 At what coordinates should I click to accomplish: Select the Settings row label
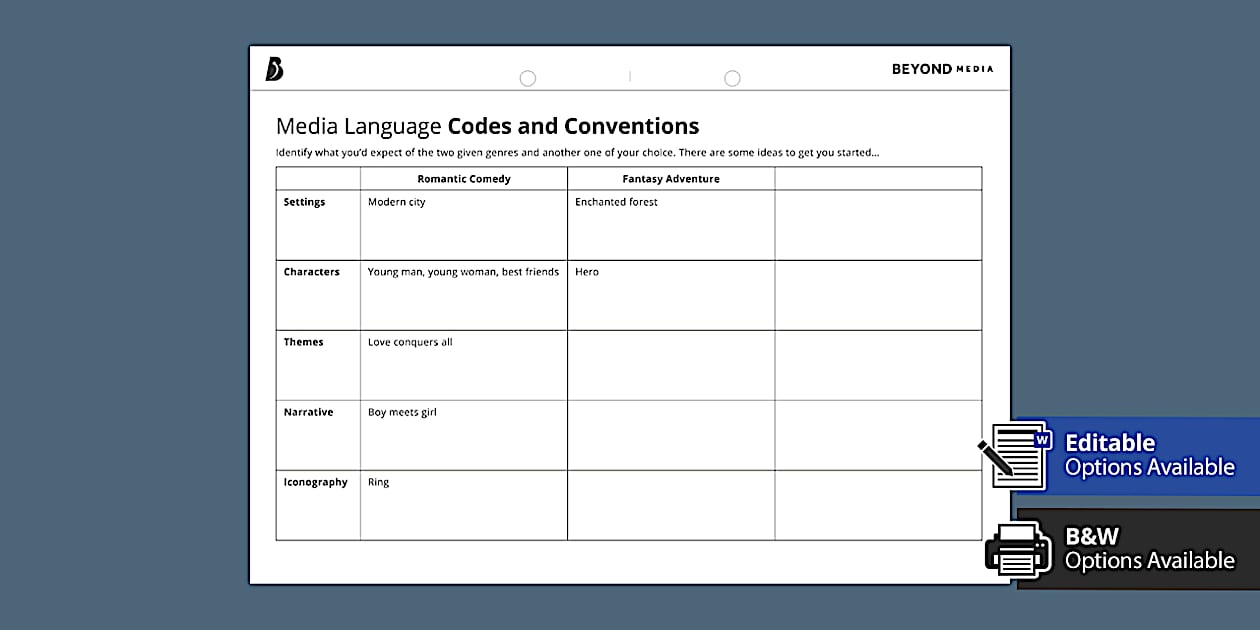304,202
